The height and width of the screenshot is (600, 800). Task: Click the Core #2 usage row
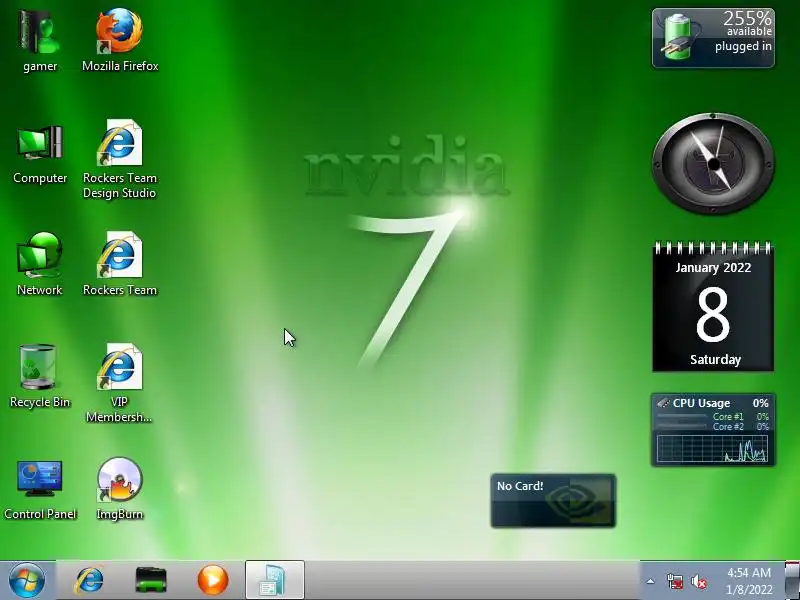tap(713, 427)
